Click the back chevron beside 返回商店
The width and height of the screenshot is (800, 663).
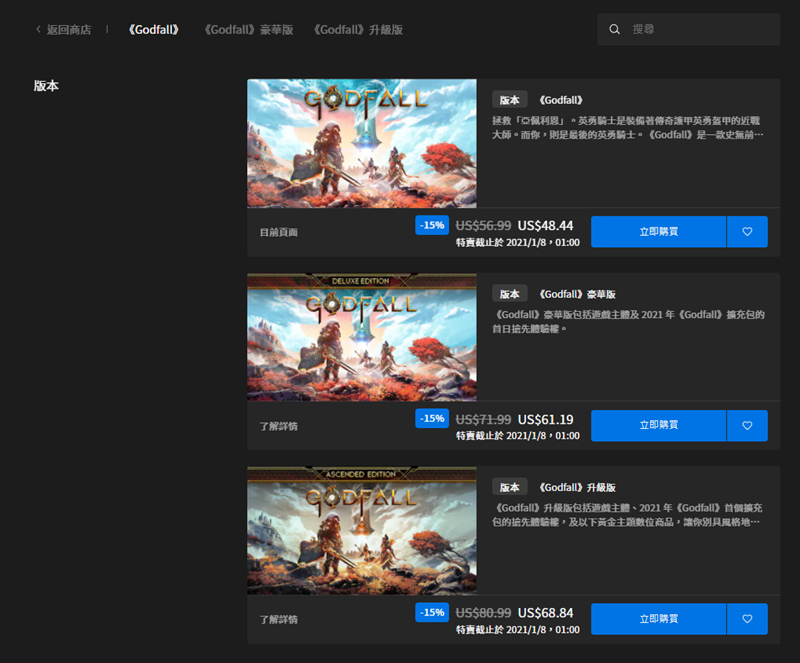(x=38, y=30)
